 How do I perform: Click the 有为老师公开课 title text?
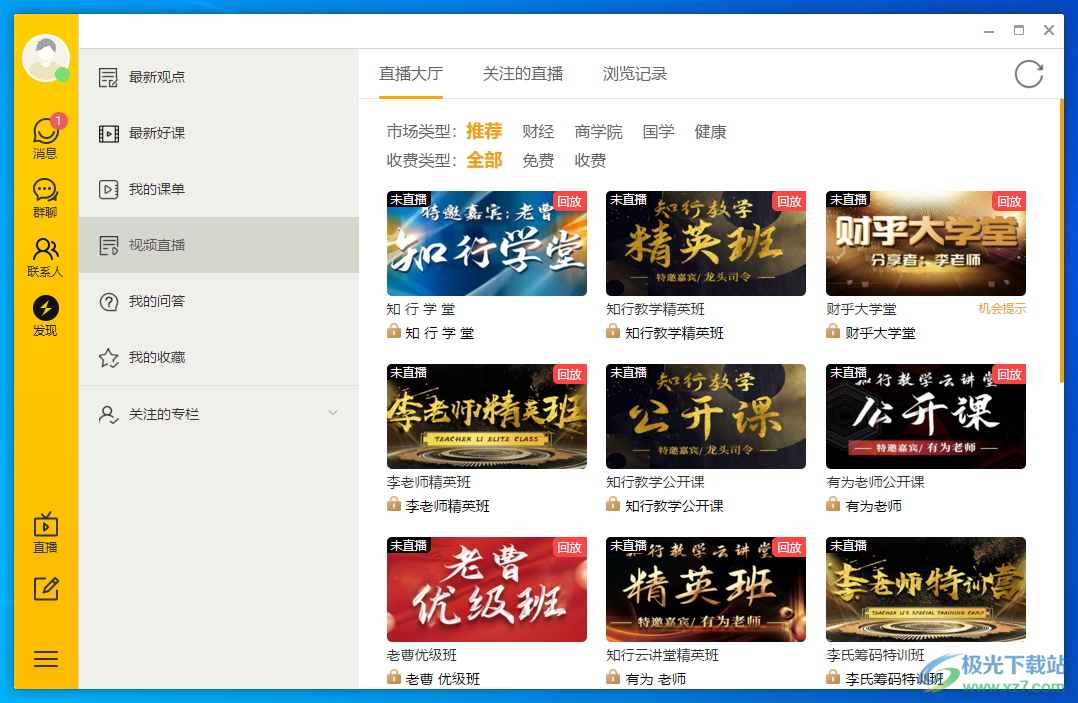pyautogui.click(x=875, y=482)
